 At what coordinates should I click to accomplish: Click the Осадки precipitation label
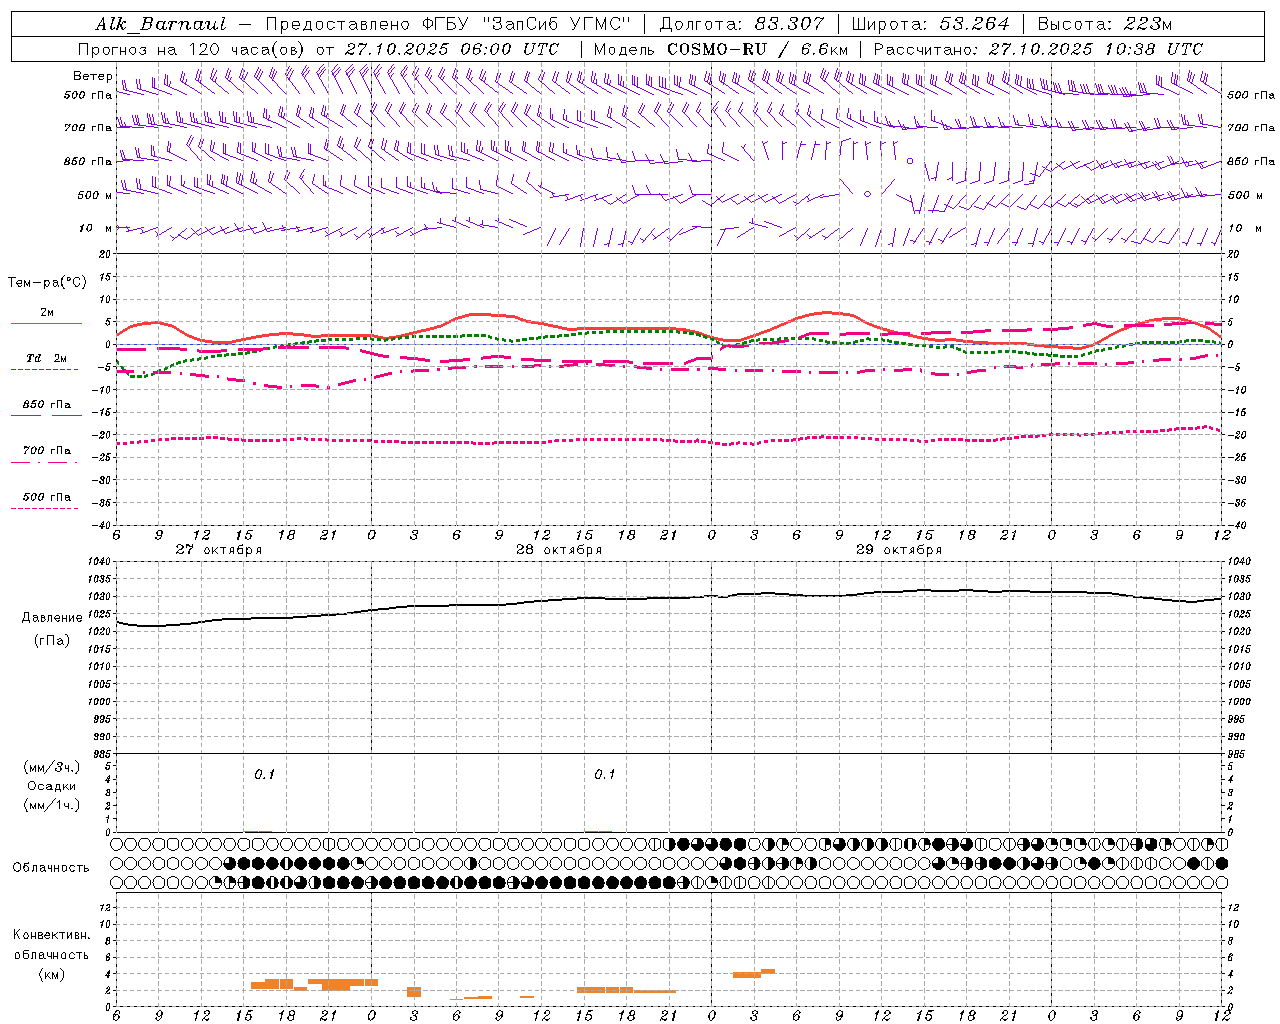[x=52, y=786]
